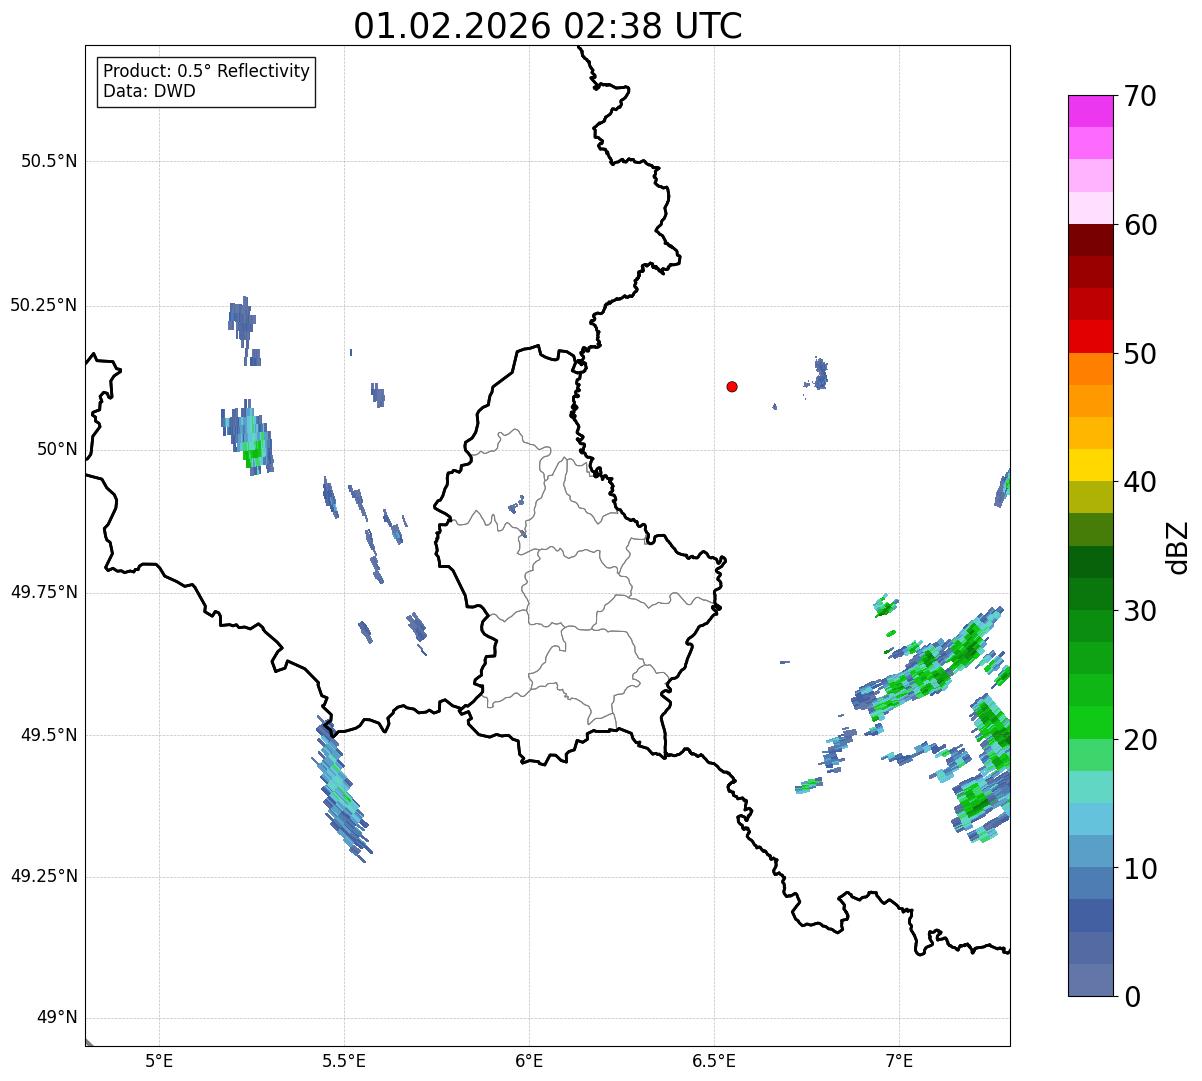Click the 7°E longitude label
The width and height of the screenshot is (1202, 1081).
900,1060
